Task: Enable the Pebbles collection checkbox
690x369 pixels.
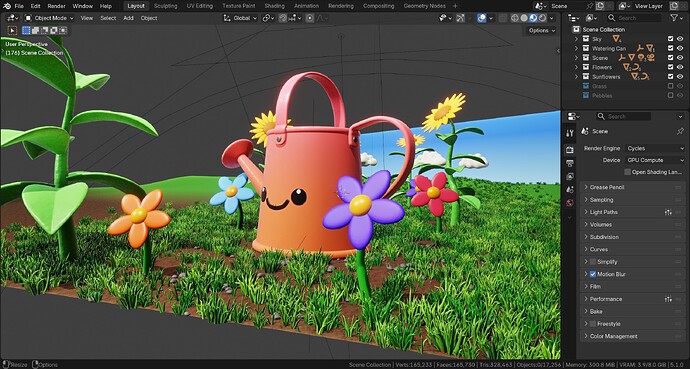Action: click(670, 95)
